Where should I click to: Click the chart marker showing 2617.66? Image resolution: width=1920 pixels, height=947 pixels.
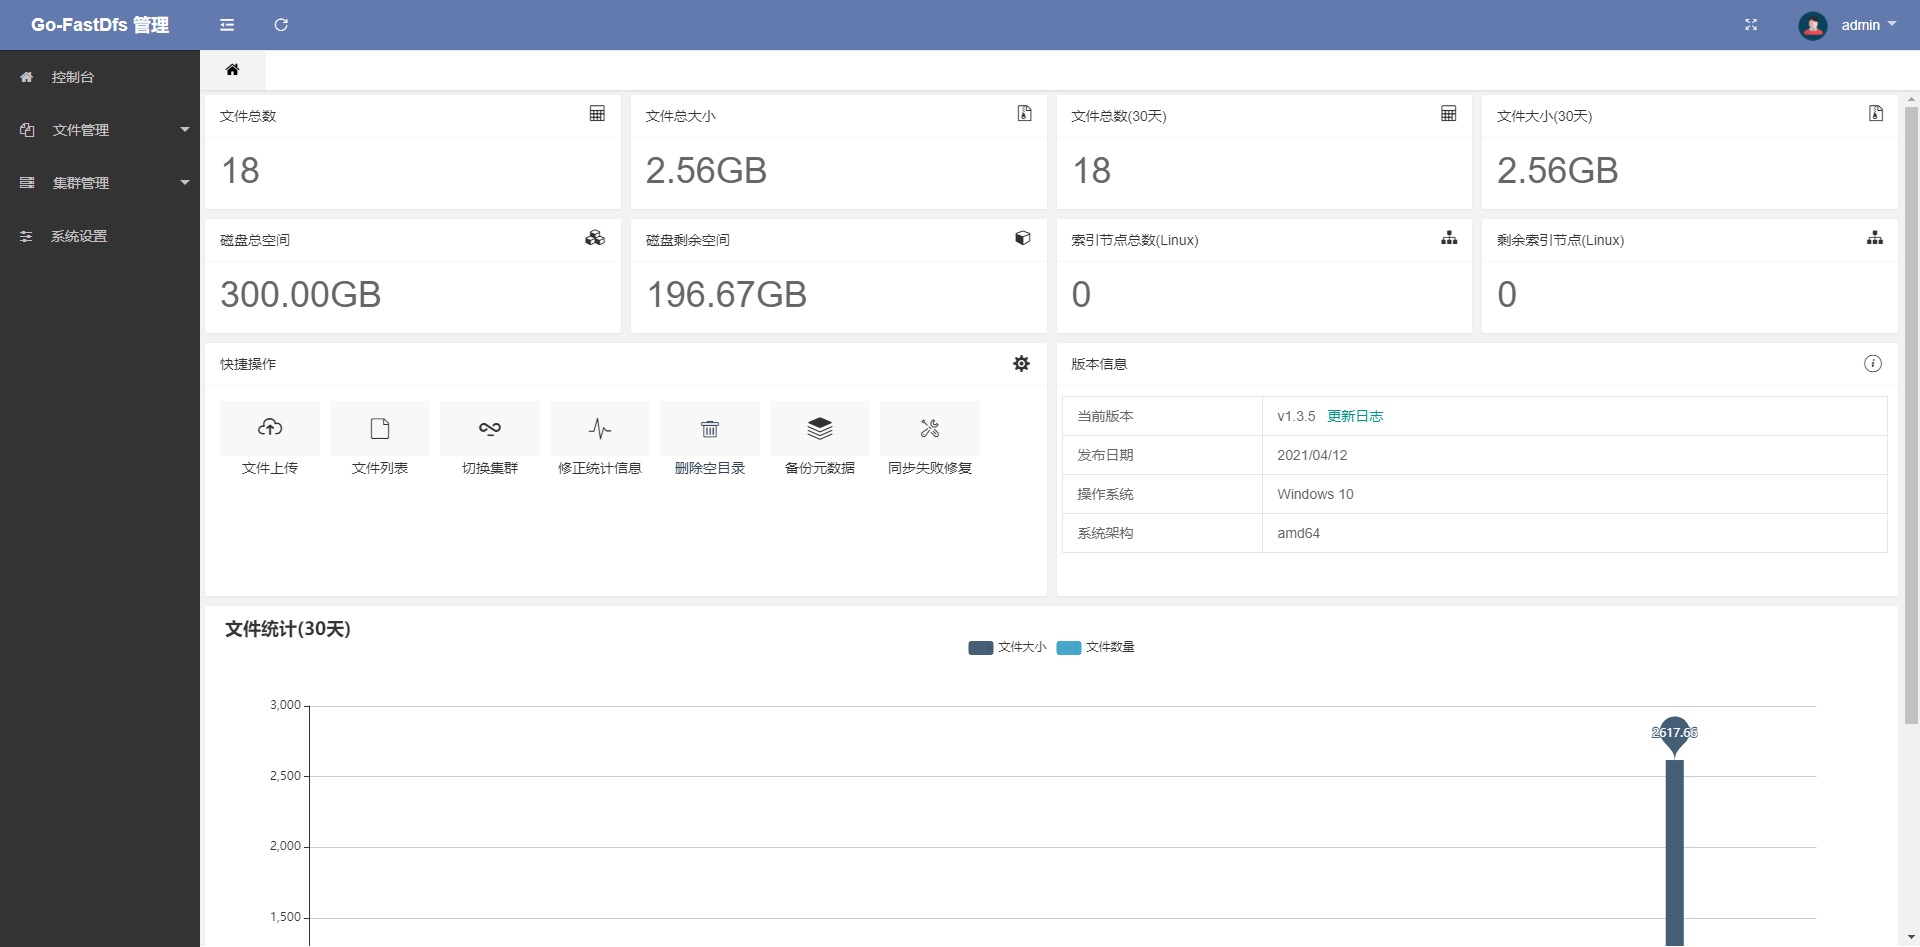1674,733
